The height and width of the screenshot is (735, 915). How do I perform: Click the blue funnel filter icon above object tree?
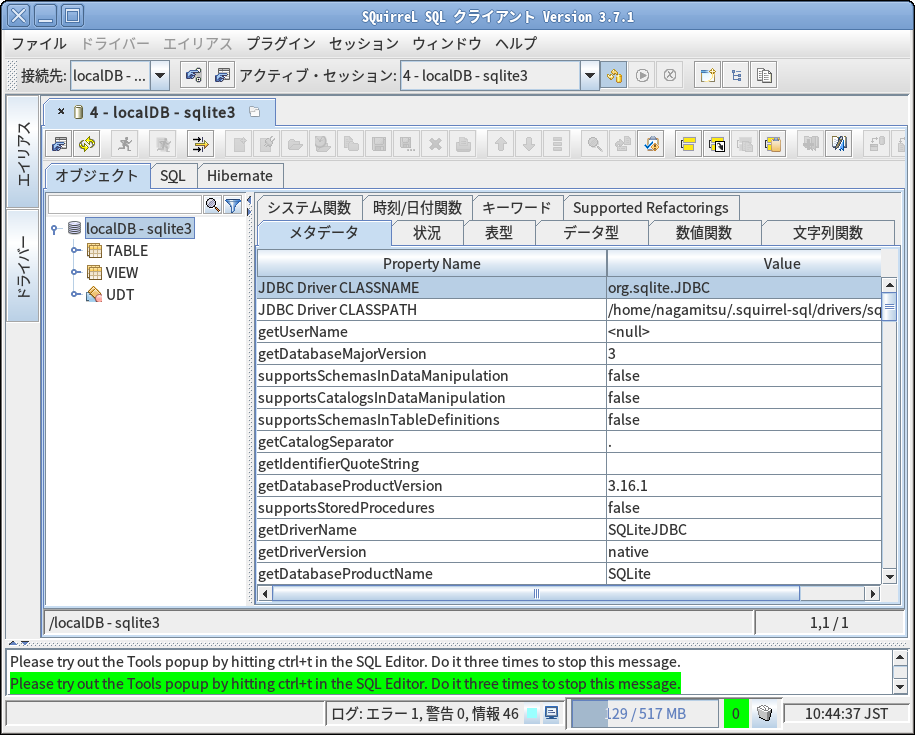click(x=233, y=205)
